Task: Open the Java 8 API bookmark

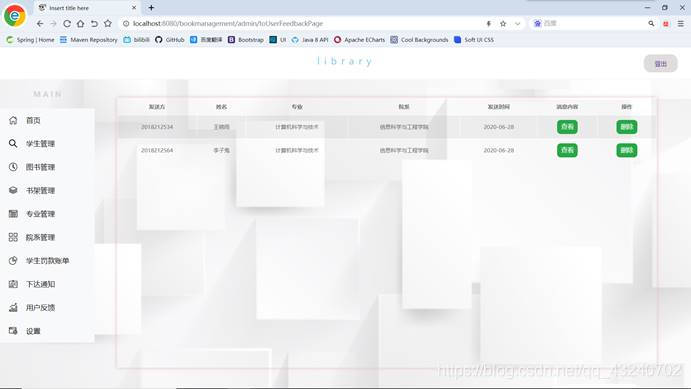Action: tap(310, 40)
